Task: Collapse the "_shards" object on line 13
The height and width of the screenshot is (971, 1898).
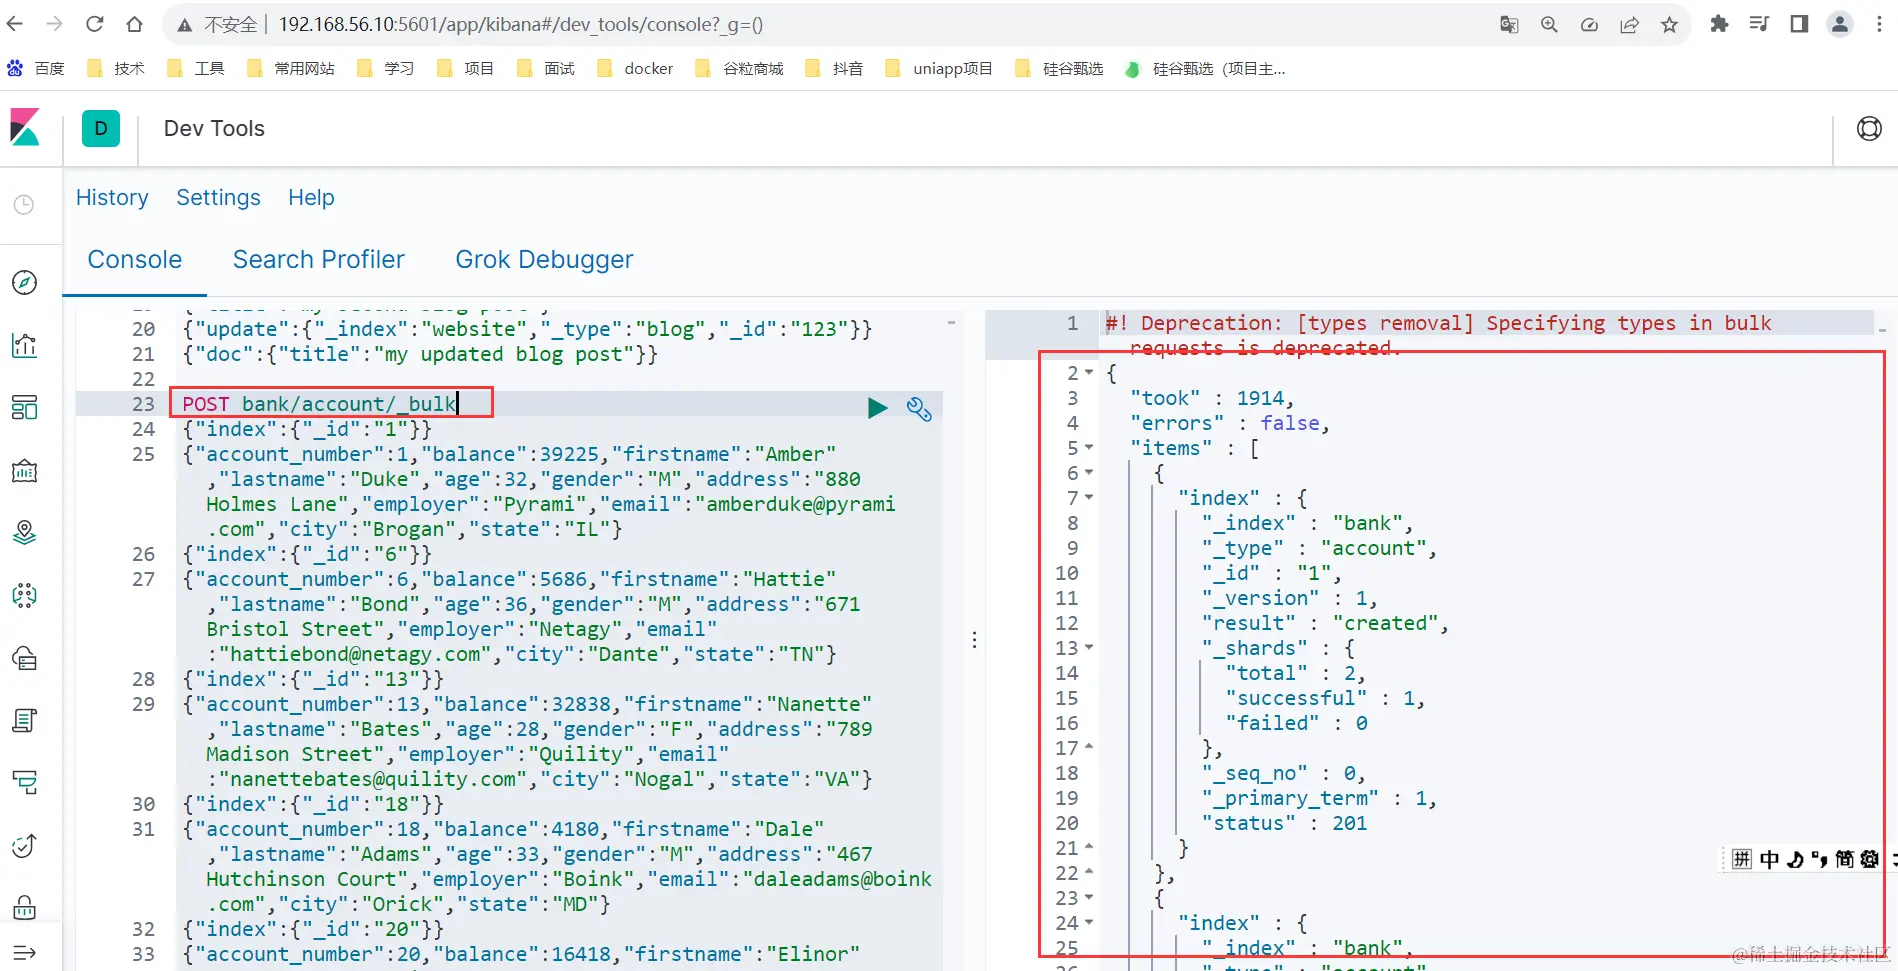Action: tap(1089, 648)
